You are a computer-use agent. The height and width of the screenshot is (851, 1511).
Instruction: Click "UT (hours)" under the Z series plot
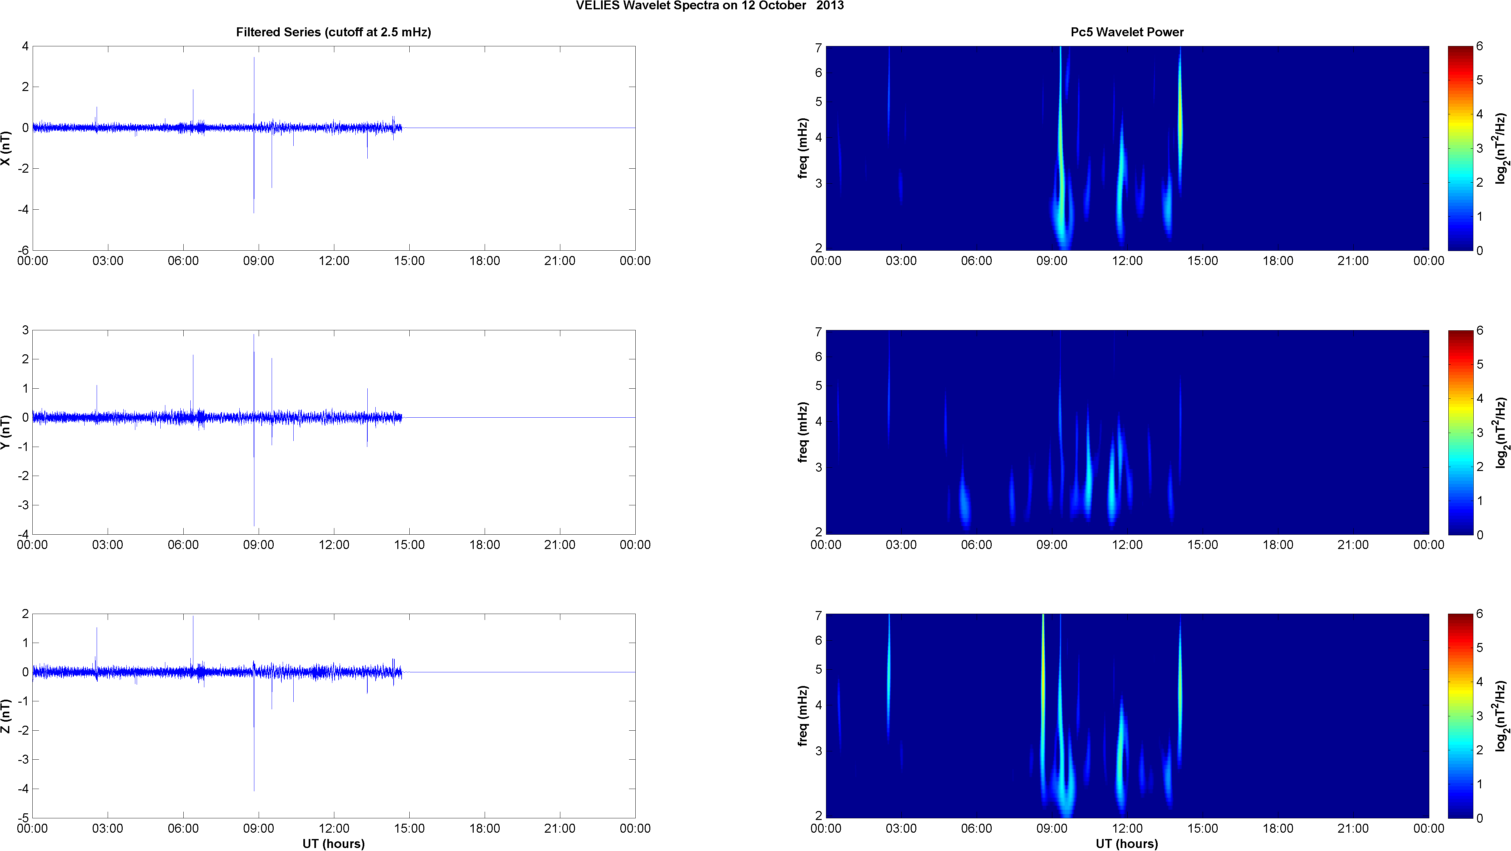333,844
